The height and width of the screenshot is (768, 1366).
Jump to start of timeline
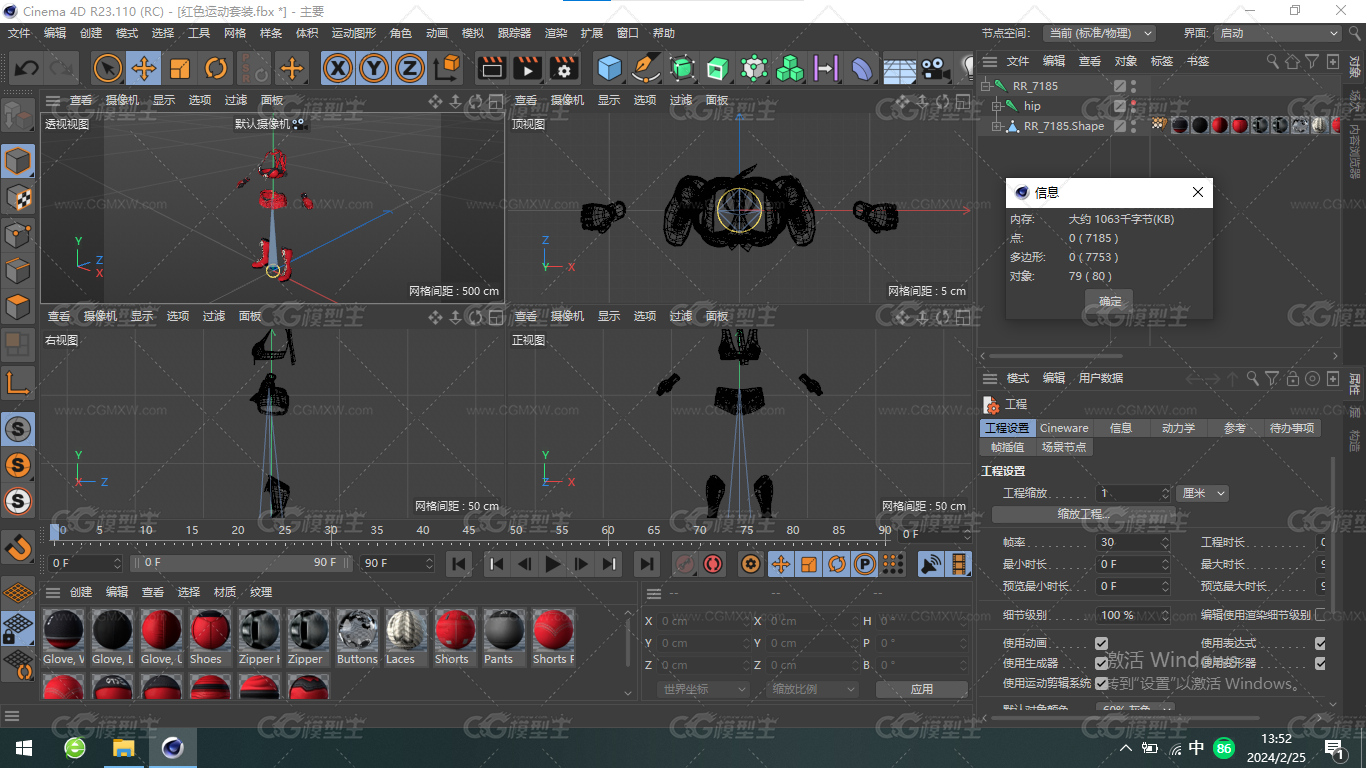coord(459,564)
